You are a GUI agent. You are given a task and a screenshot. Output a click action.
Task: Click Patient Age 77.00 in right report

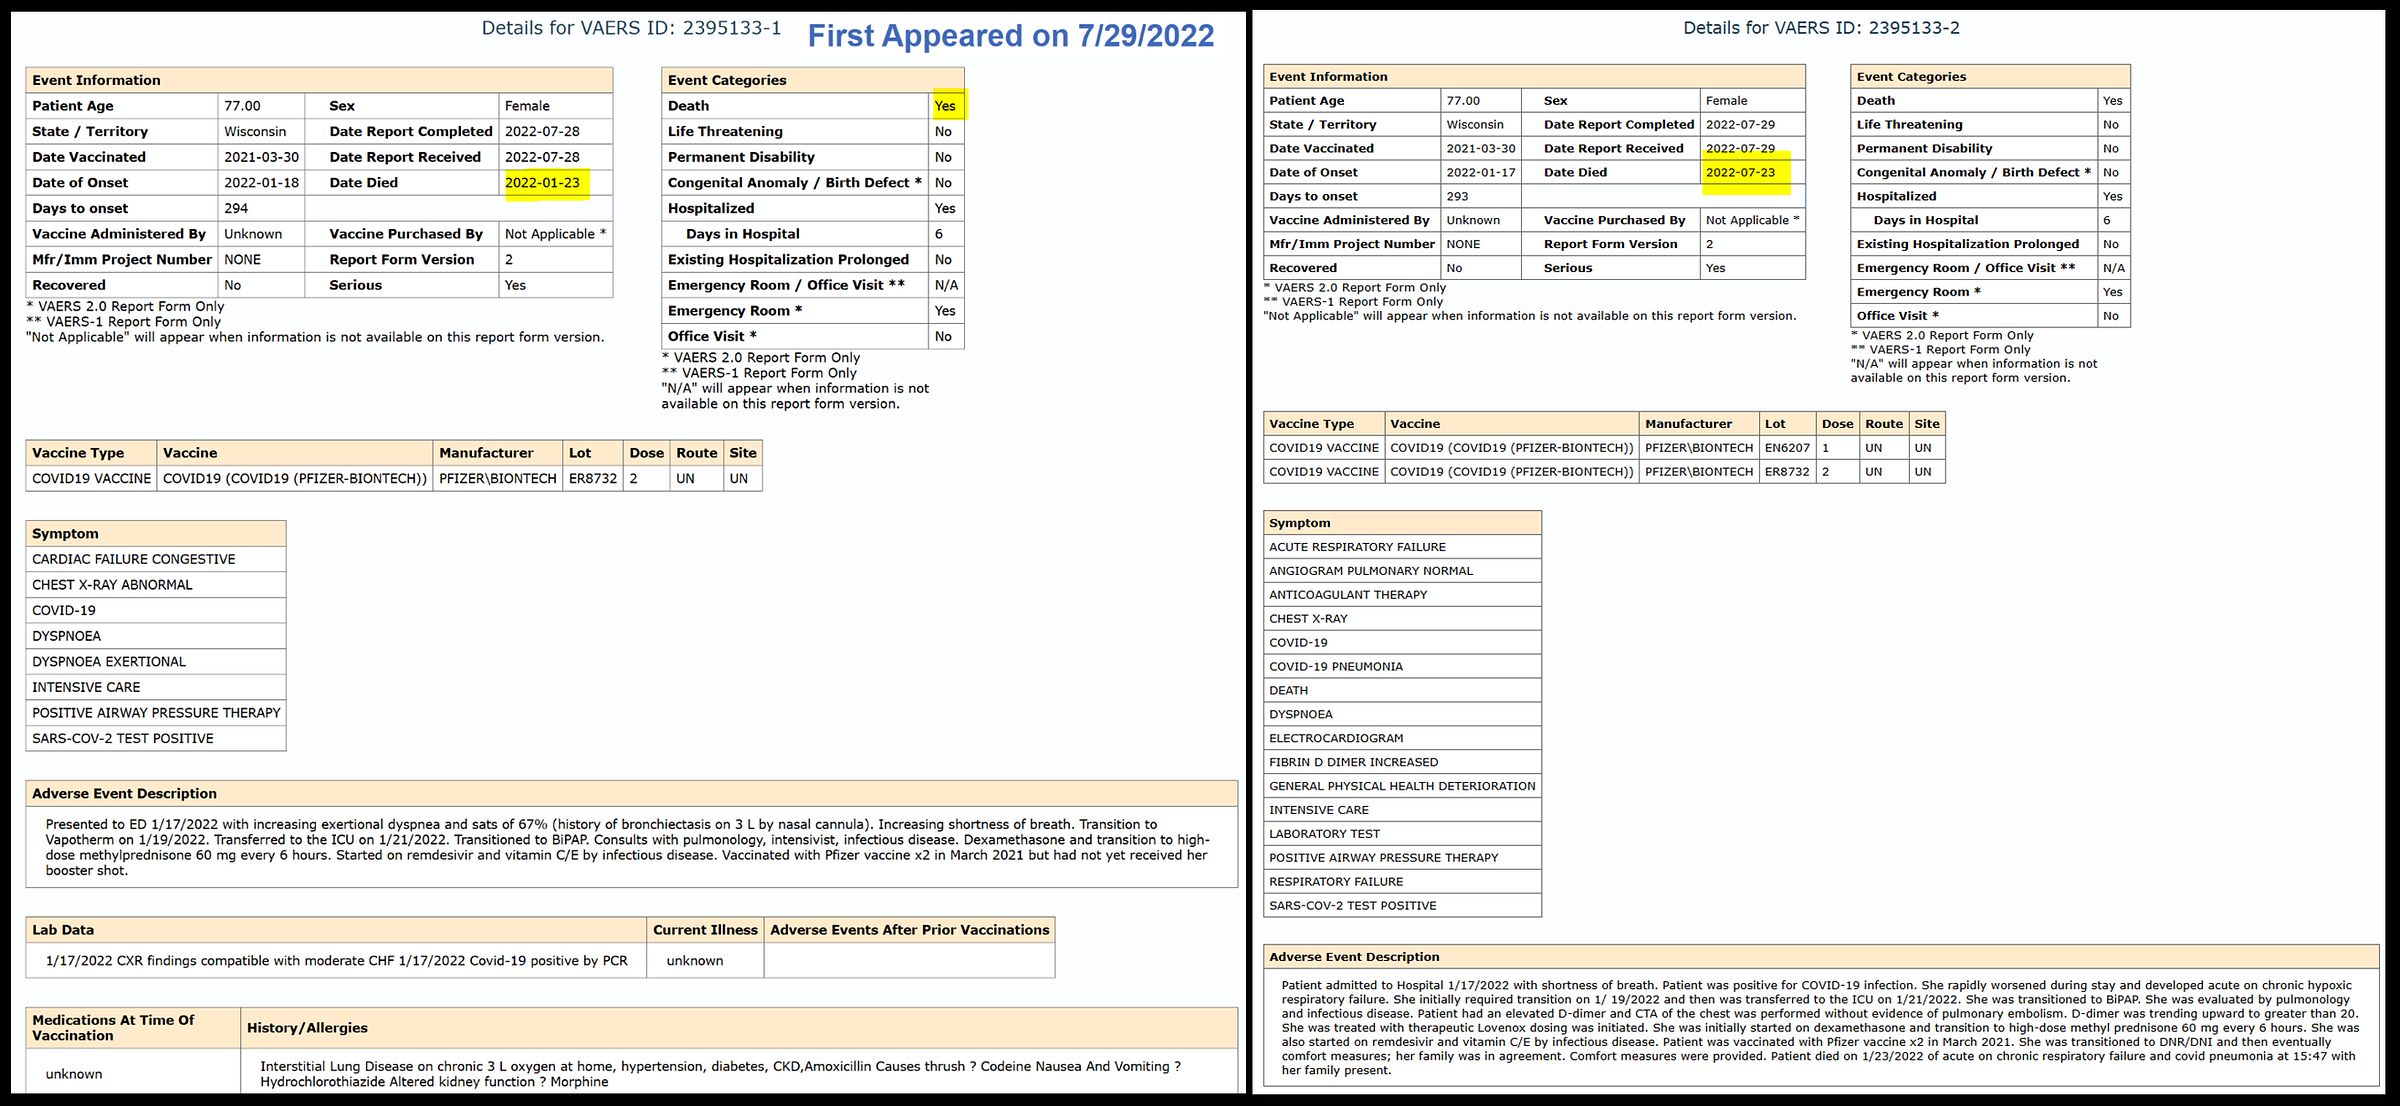[1462, 101]
